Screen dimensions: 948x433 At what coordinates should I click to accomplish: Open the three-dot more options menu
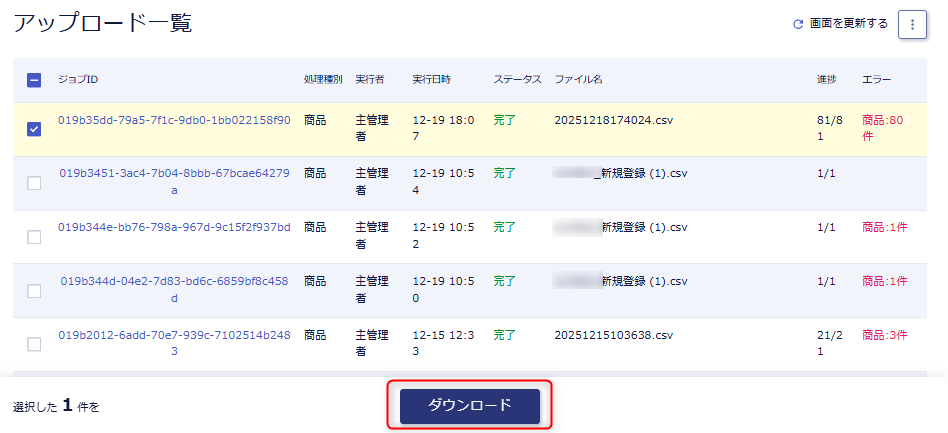[x=912, y=25]
